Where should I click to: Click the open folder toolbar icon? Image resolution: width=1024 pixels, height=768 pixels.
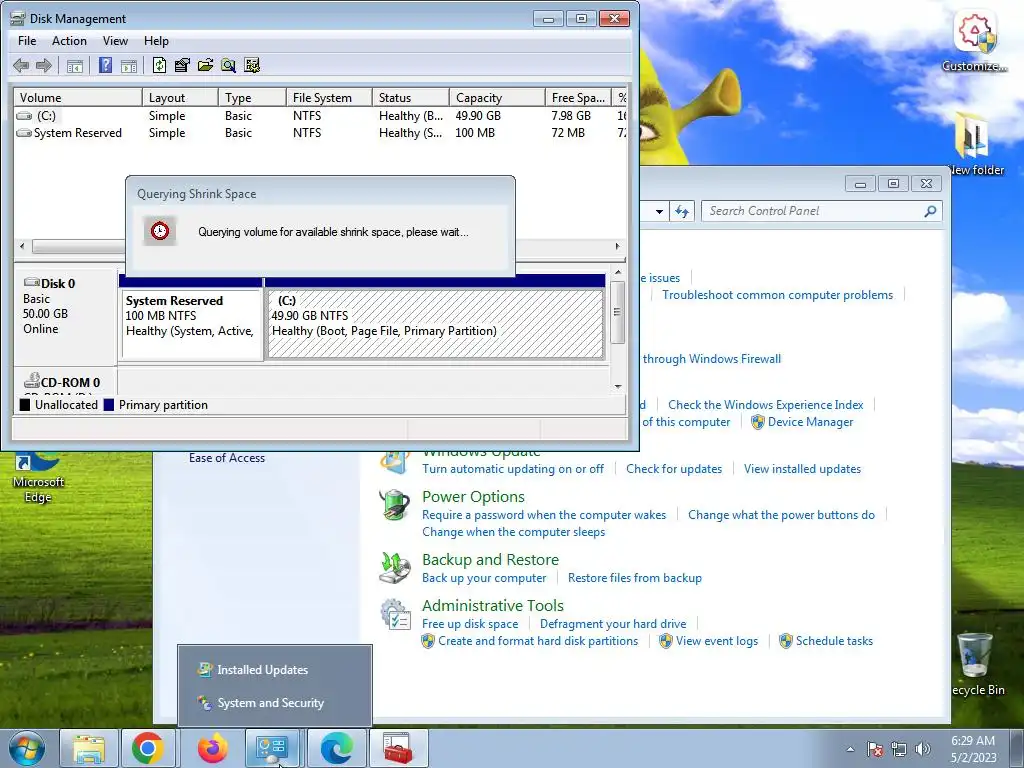click(x=206, y=65)
